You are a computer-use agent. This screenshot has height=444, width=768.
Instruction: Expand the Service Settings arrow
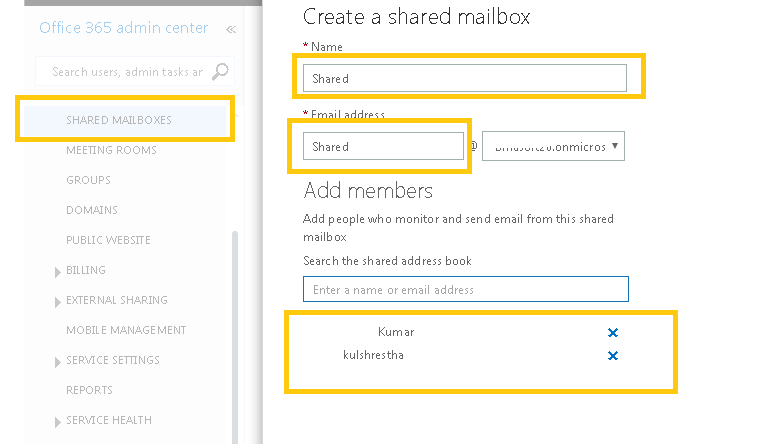[57, 362]
